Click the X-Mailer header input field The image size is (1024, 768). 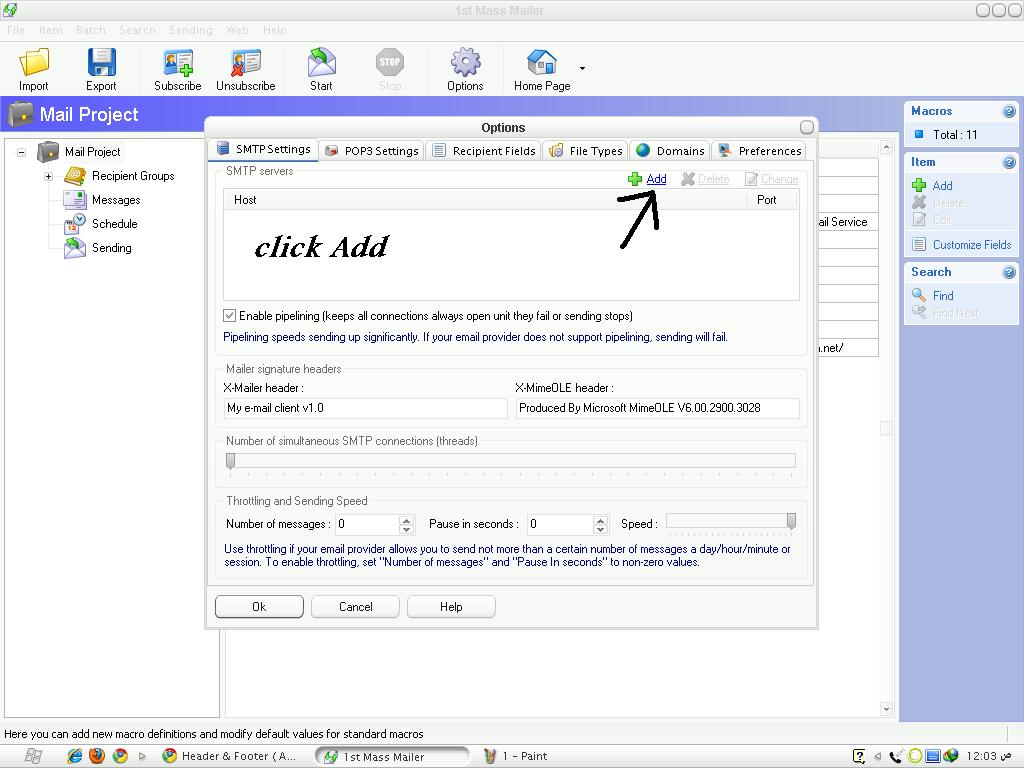(x=365, y=408)
